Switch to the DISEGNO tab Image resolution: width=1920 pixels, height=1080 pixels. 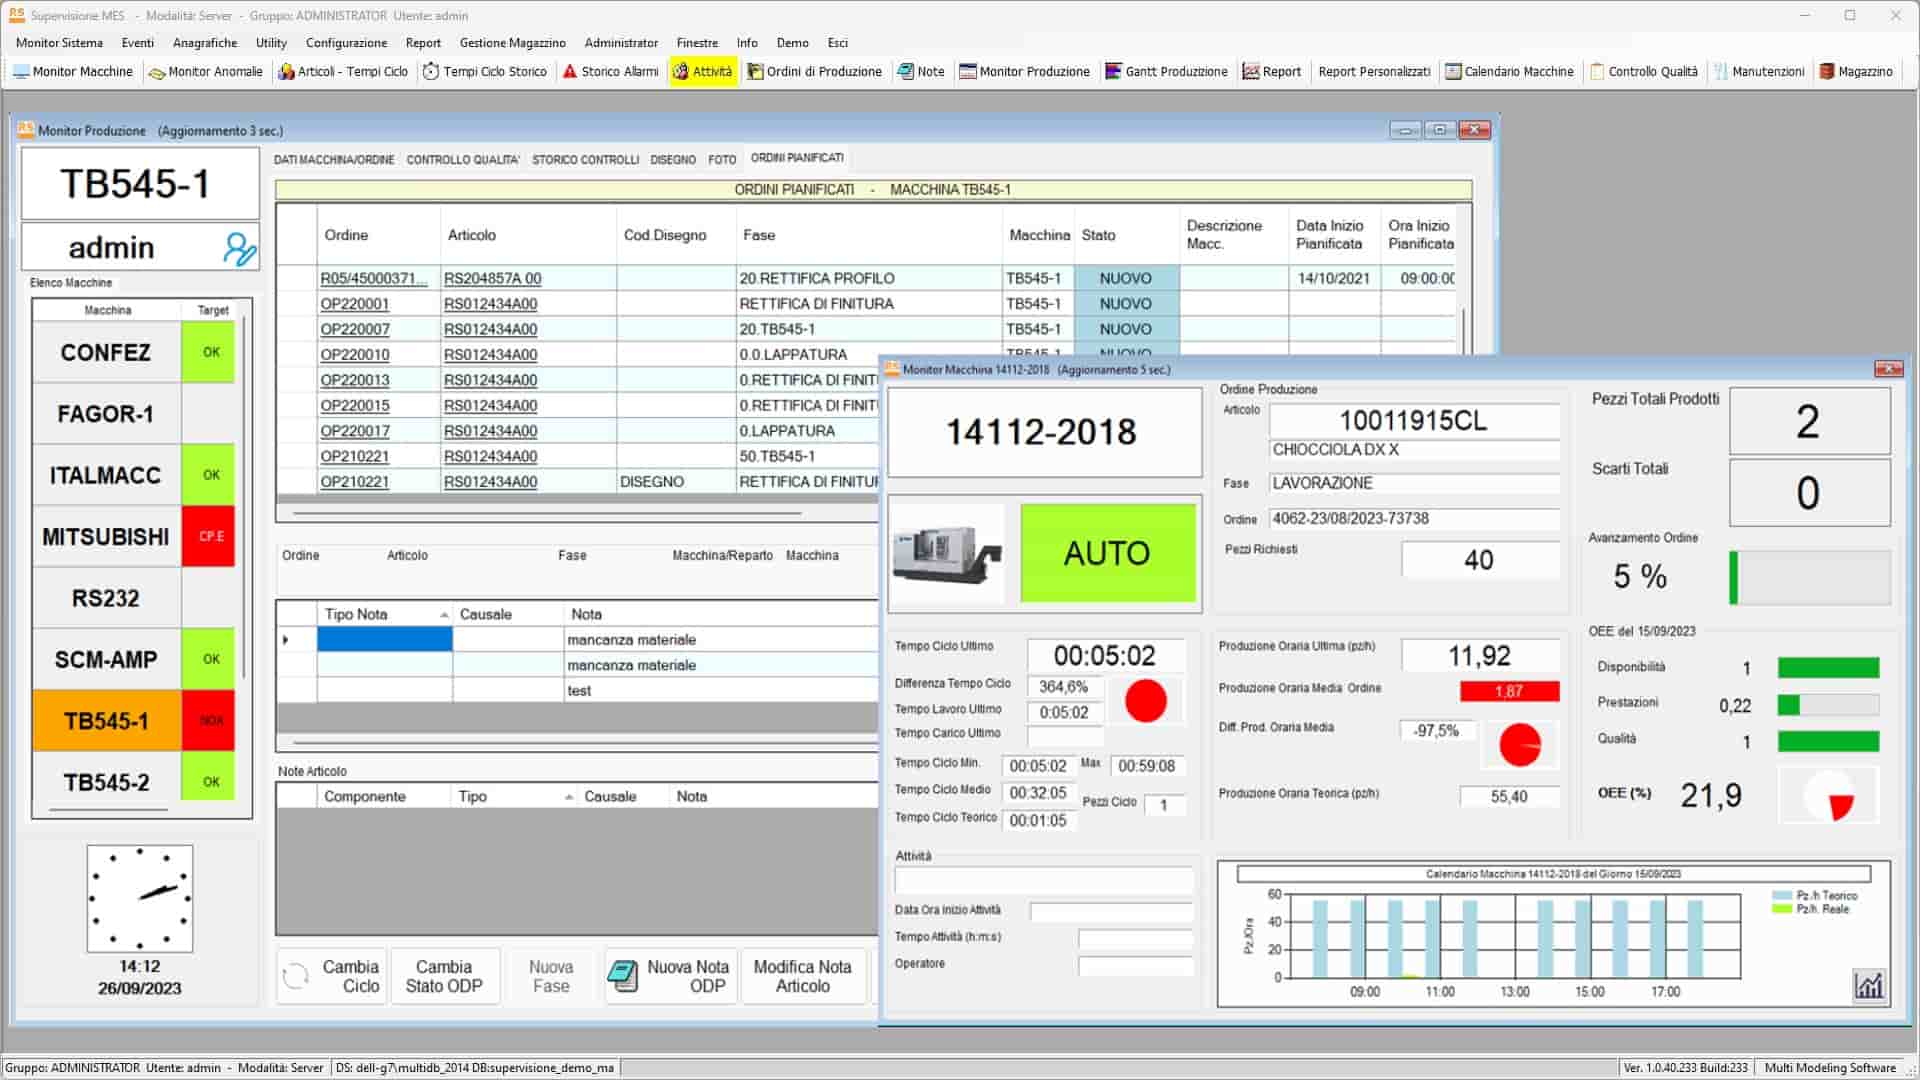pyautogui.click(x=673, y=160)
